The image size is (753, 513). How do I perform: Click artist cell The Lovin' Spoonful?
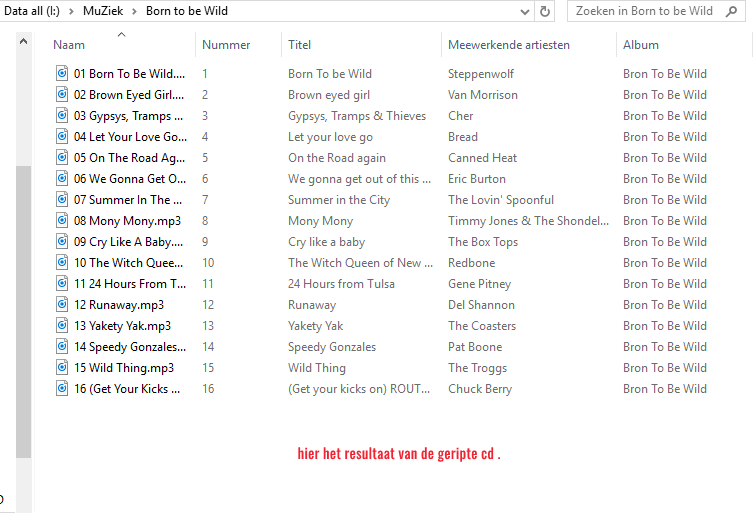[x=501, y=200]
